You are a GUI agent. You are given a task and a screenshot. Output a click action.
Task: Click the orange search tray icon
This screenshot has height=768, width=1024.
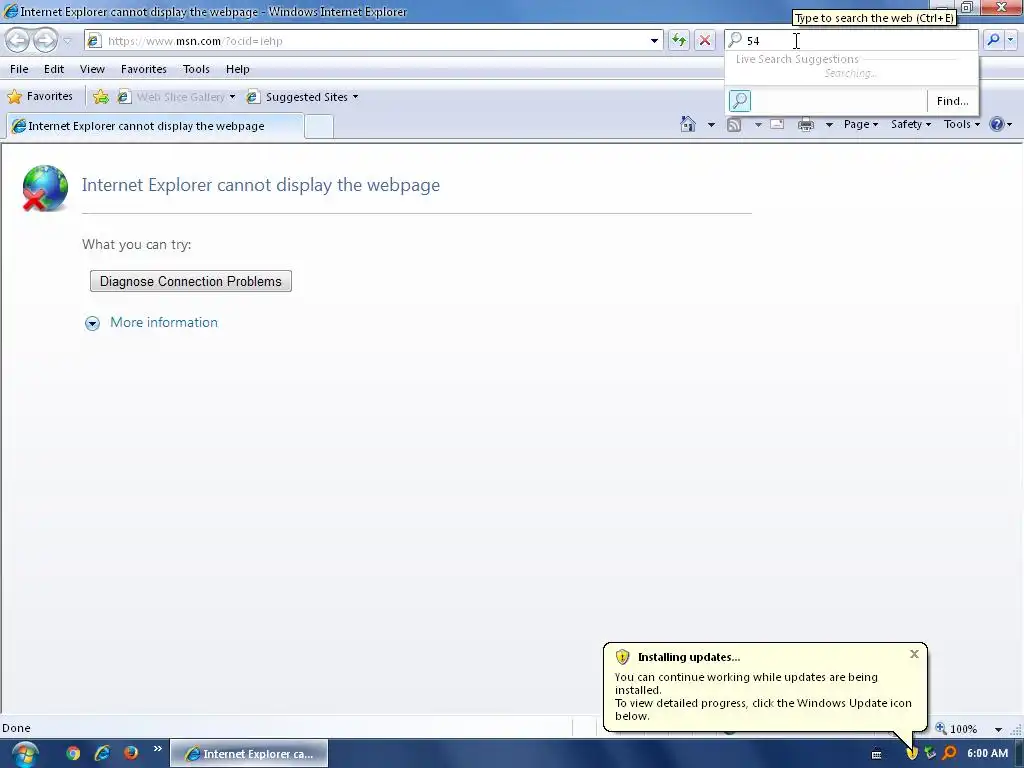tap(950, 754)
